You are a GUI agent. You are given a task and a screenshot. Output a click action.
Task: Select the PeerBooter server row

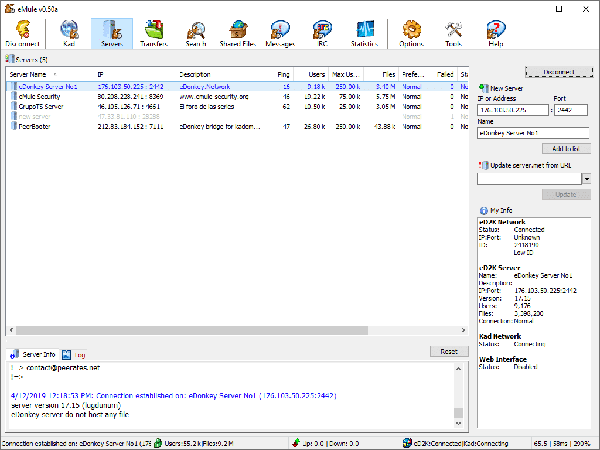coord(237,126)
